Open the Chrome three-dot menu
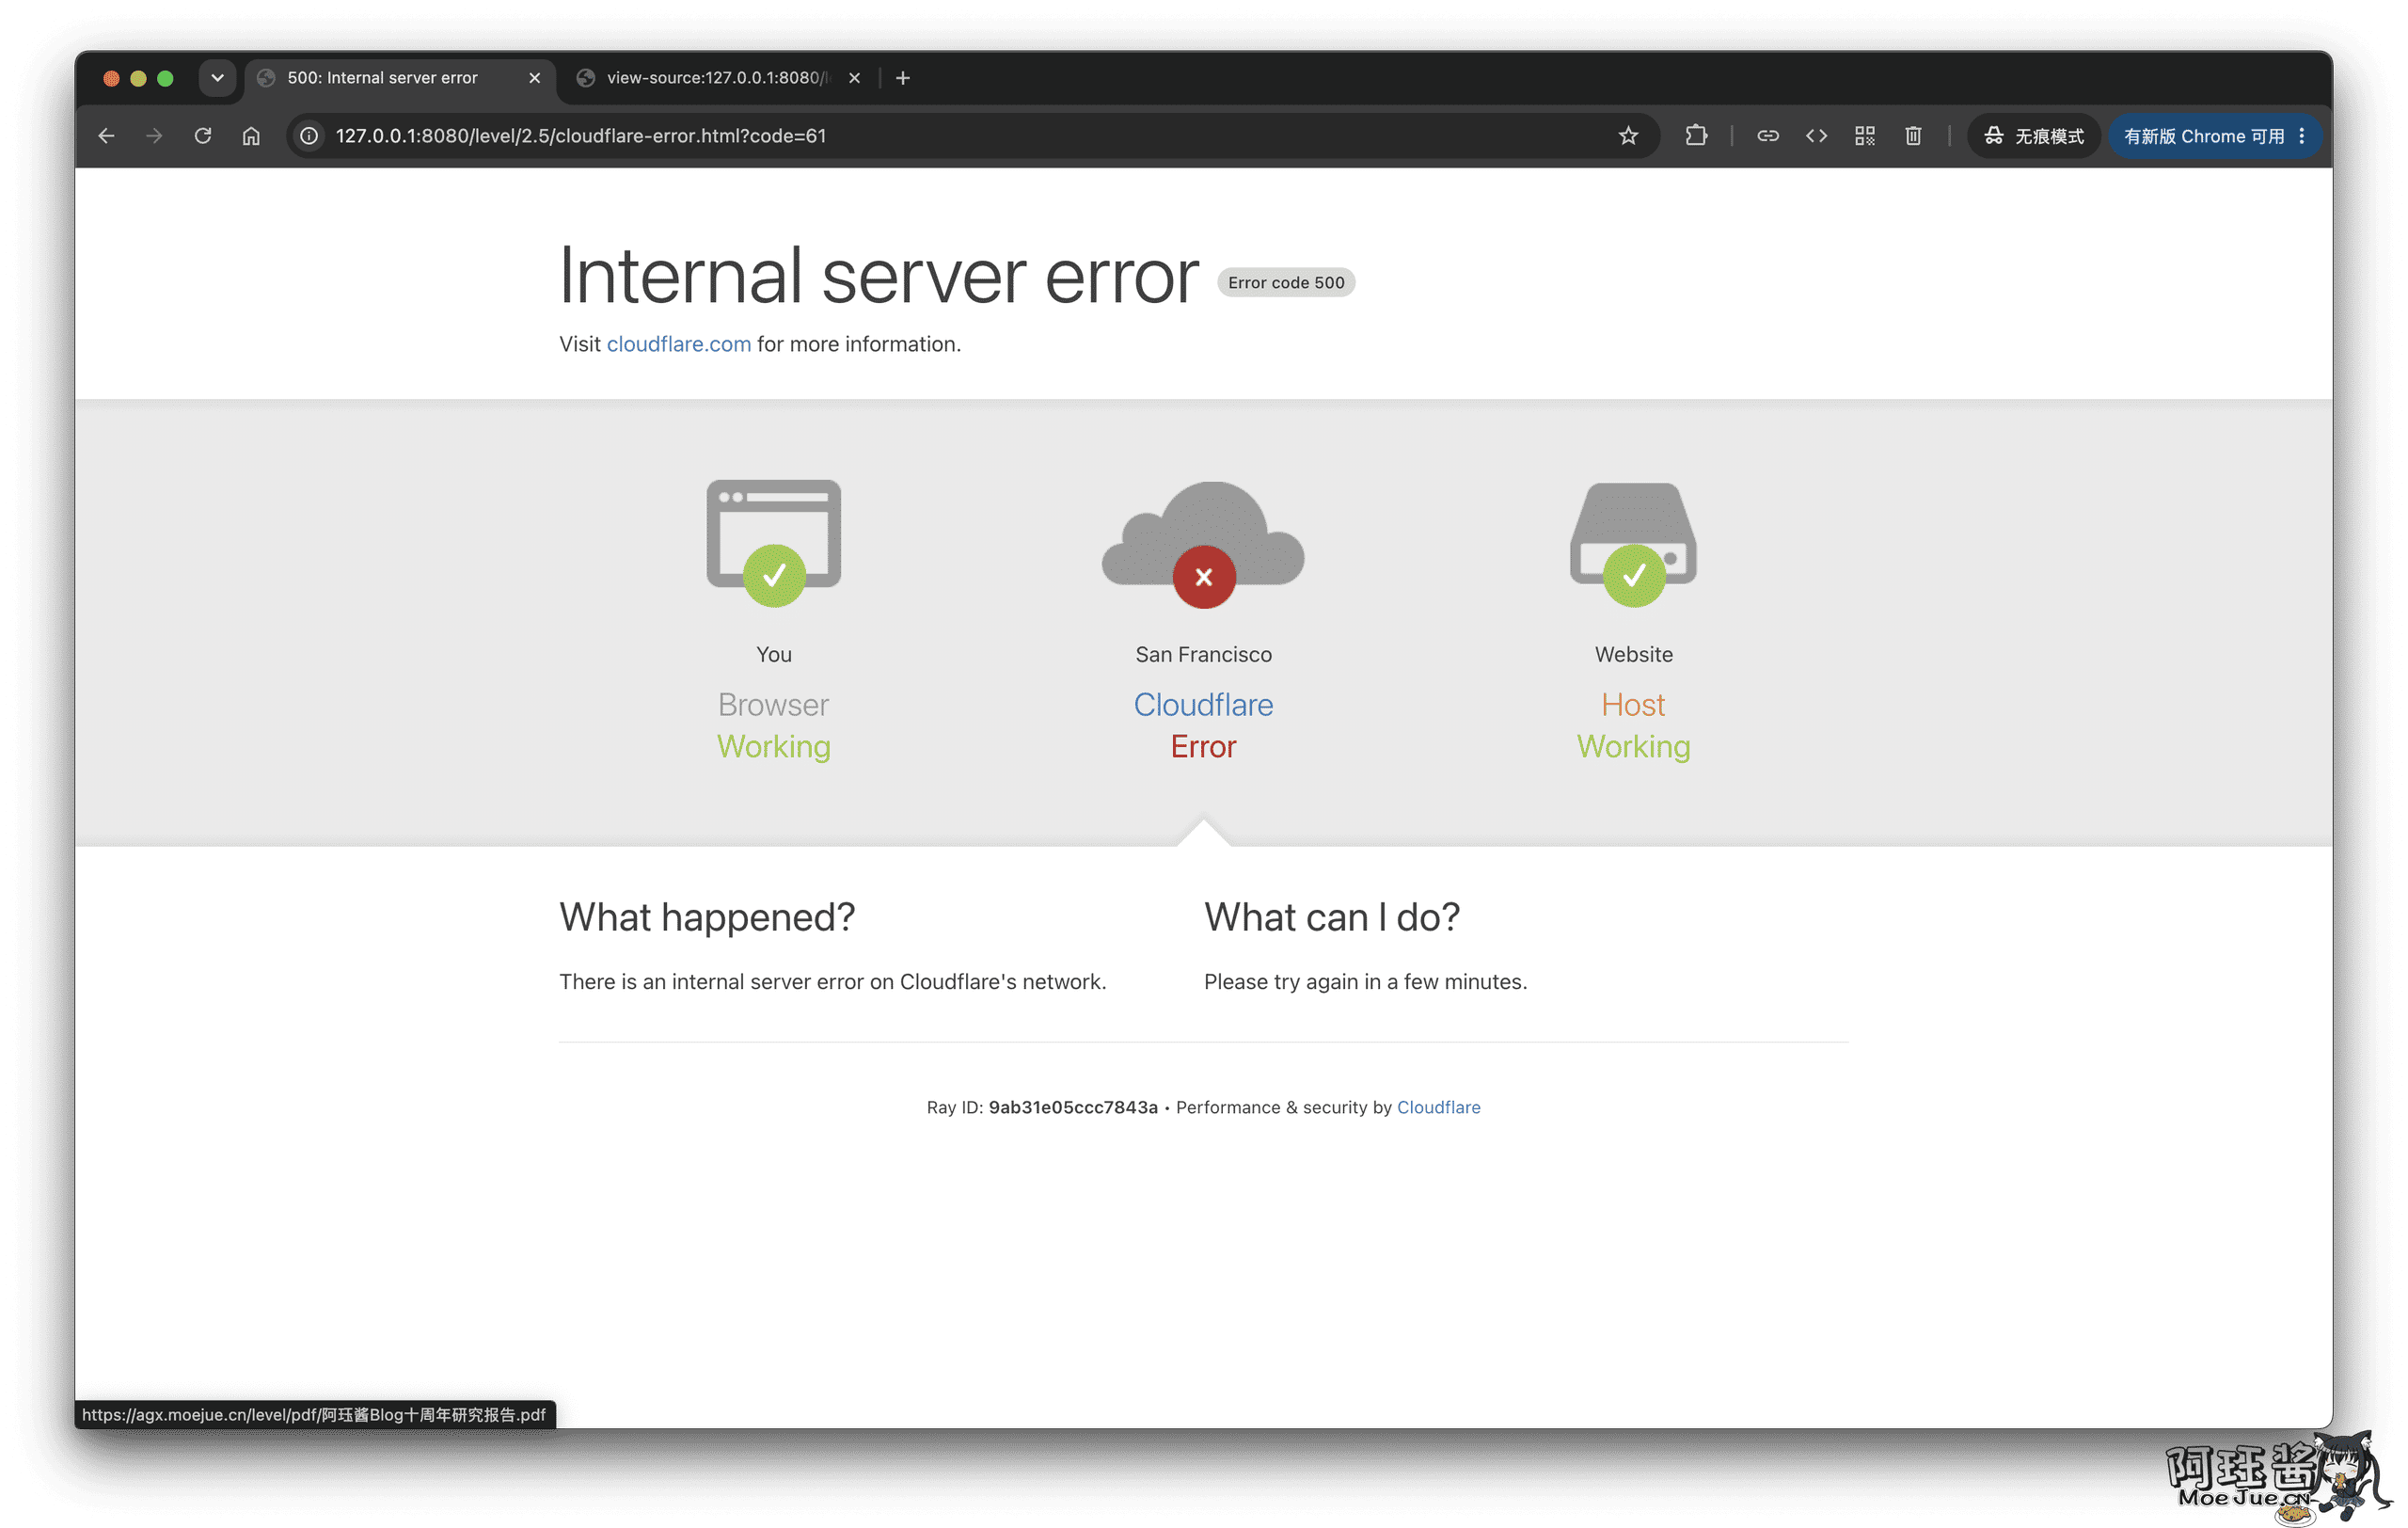Image resolution: width=2408 pixels, height=1528 pixels. 2302,136
